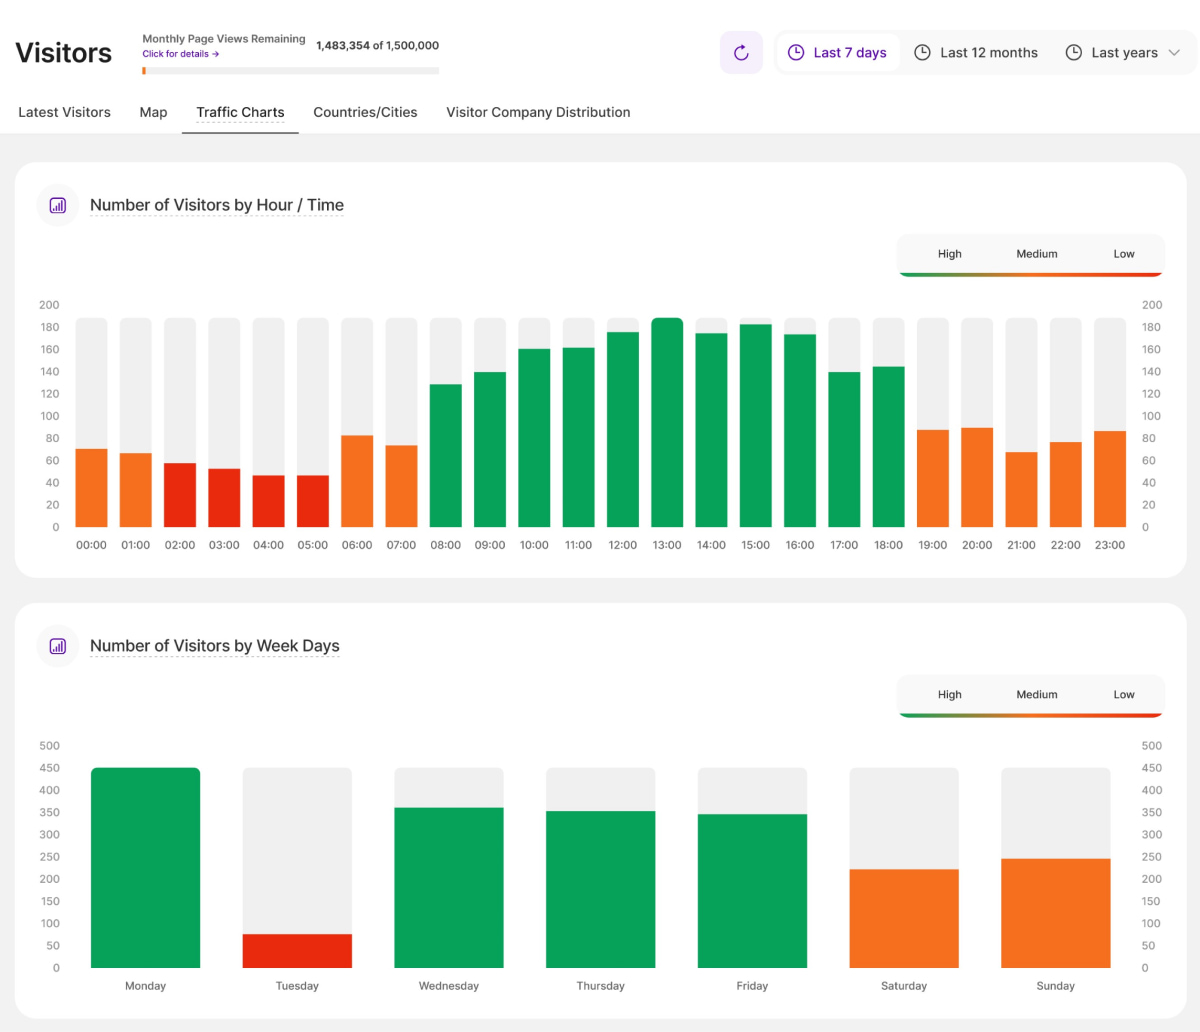Click the chart icon beside Visitors by Hour

pyautogui.click(x=58, y=205)
